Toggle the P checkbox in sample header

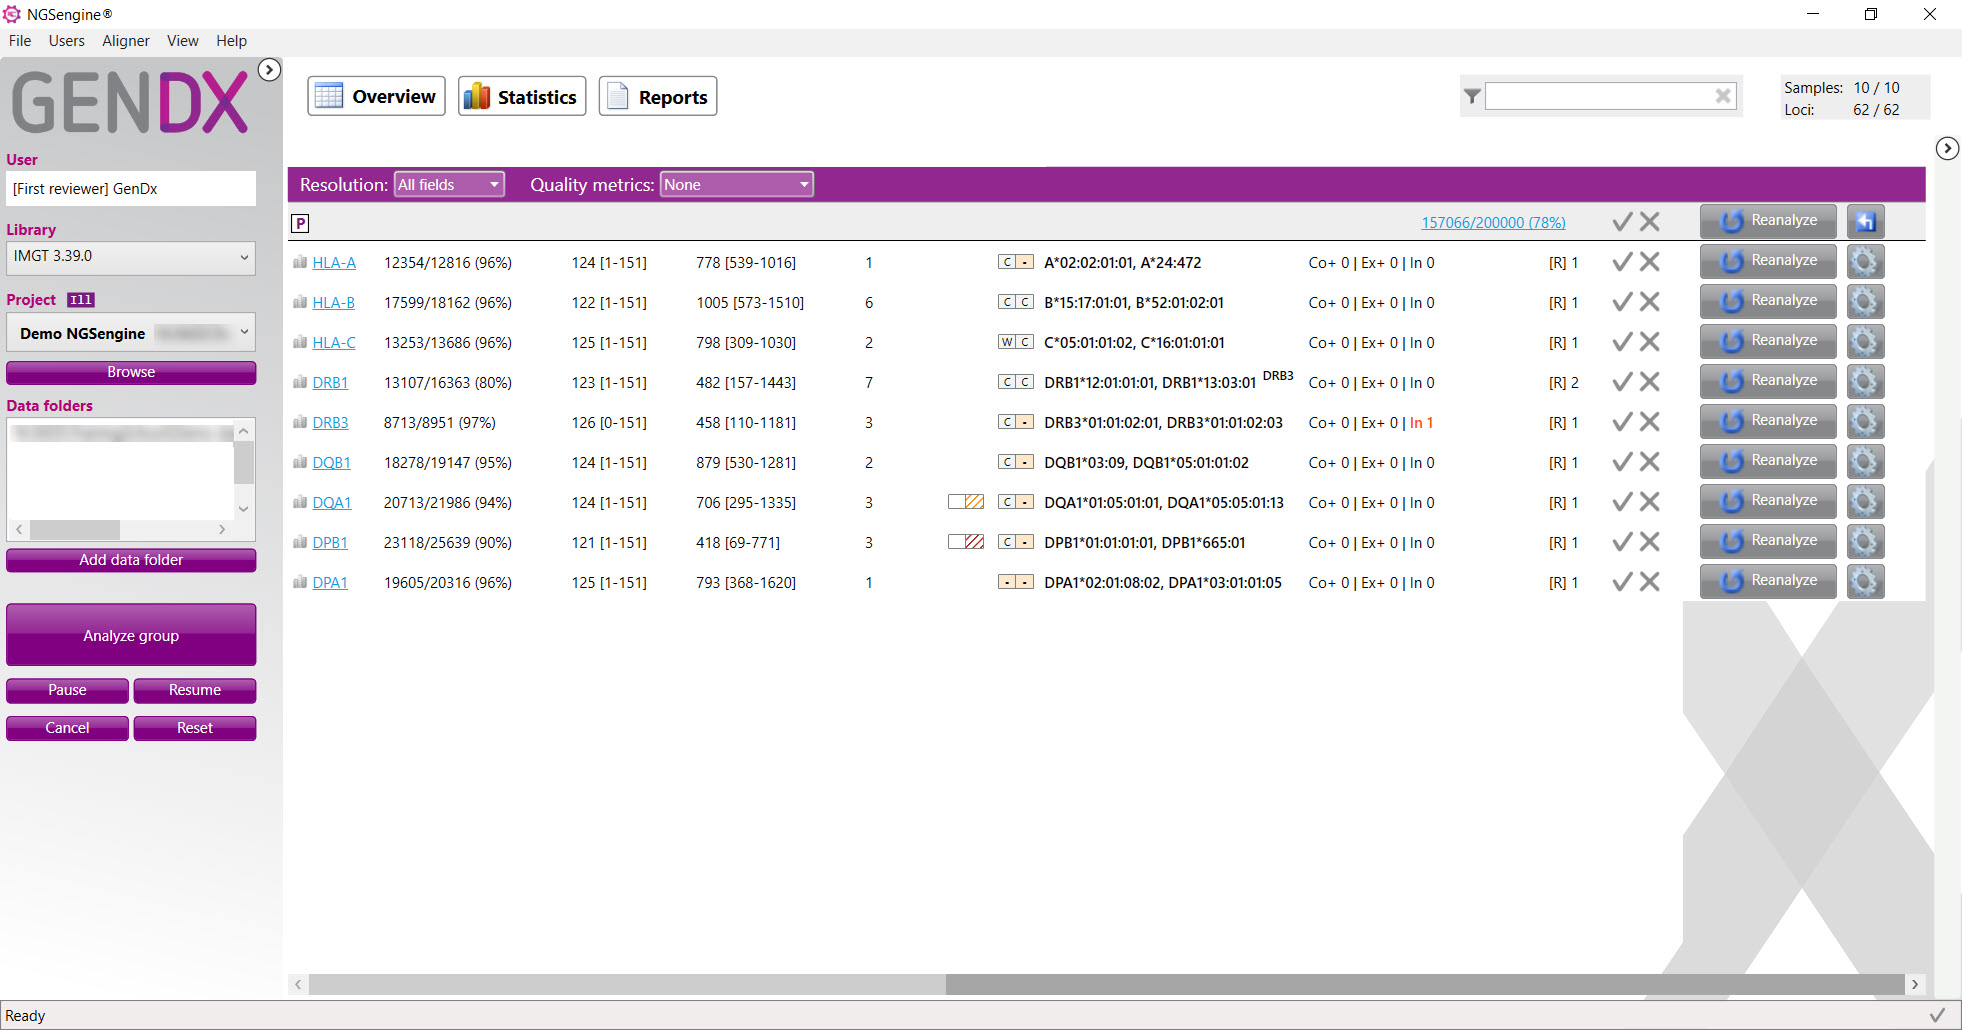(300, 223)
